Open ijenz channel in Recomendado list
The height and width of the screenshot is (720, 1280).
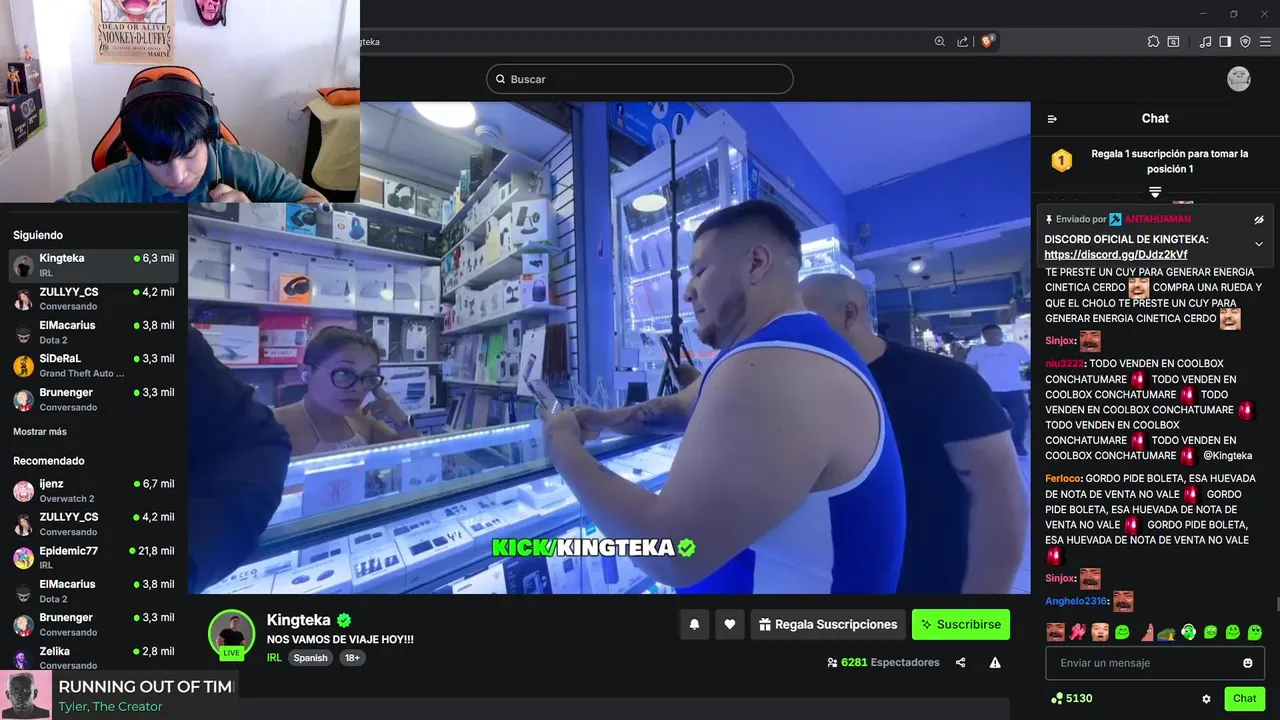94,491
